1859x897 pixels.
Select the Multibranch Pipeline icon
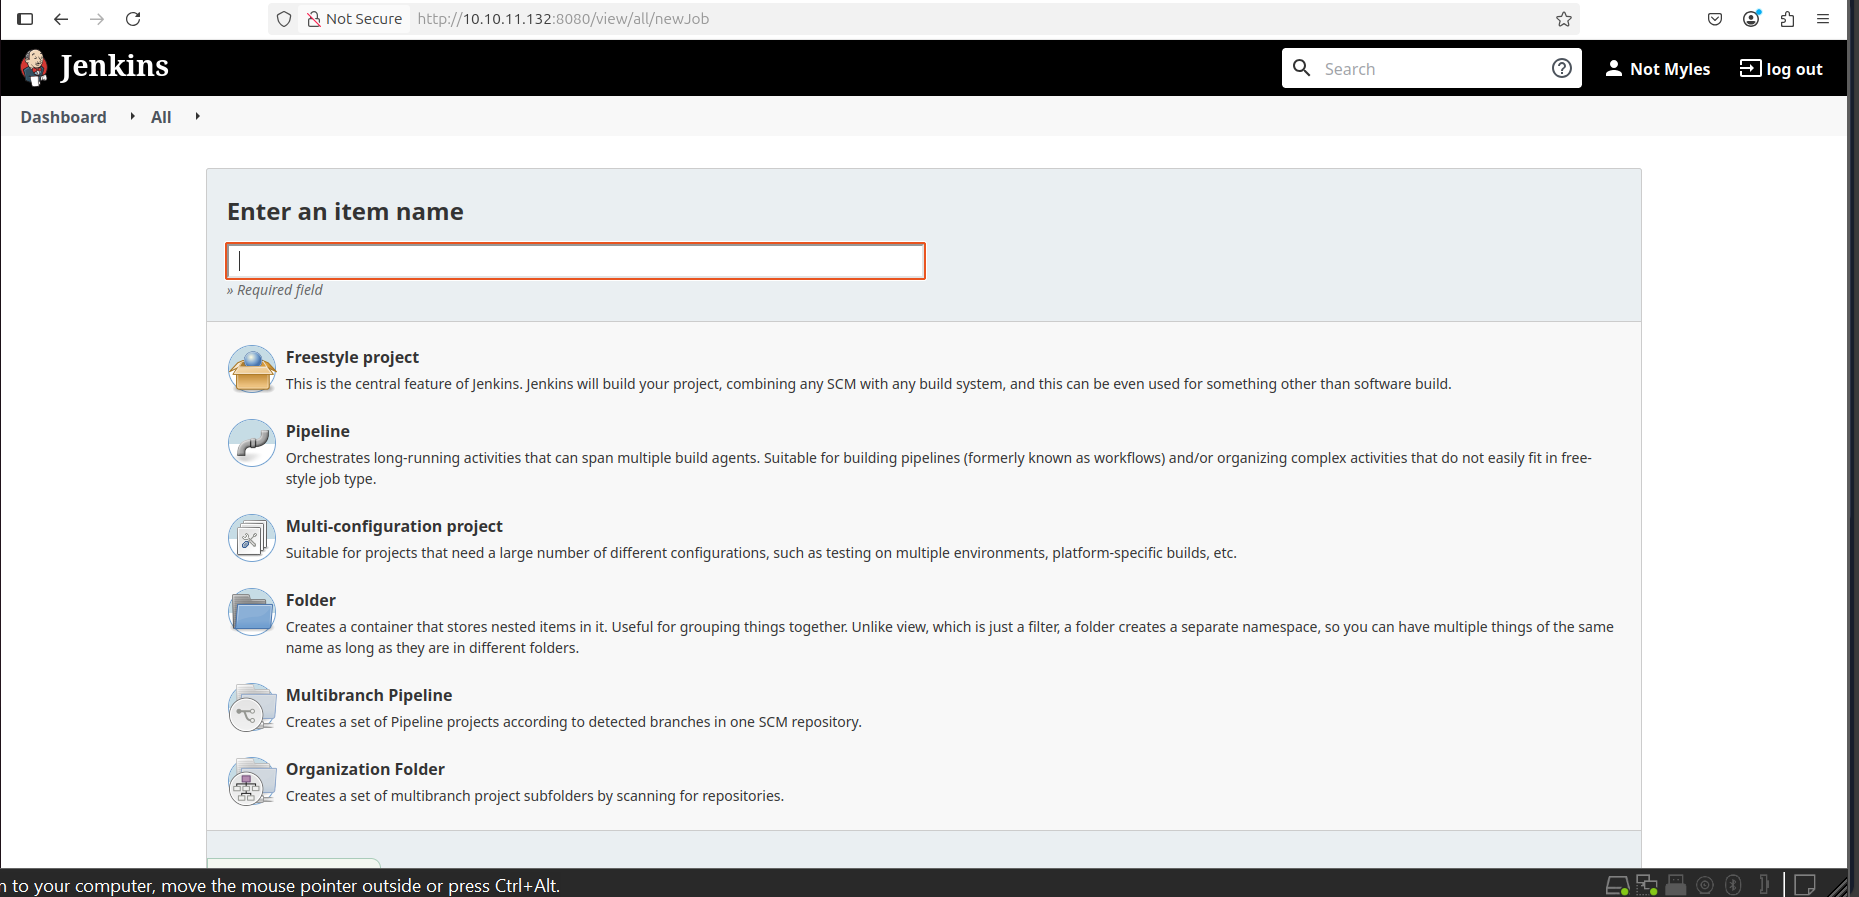(252, 707)
